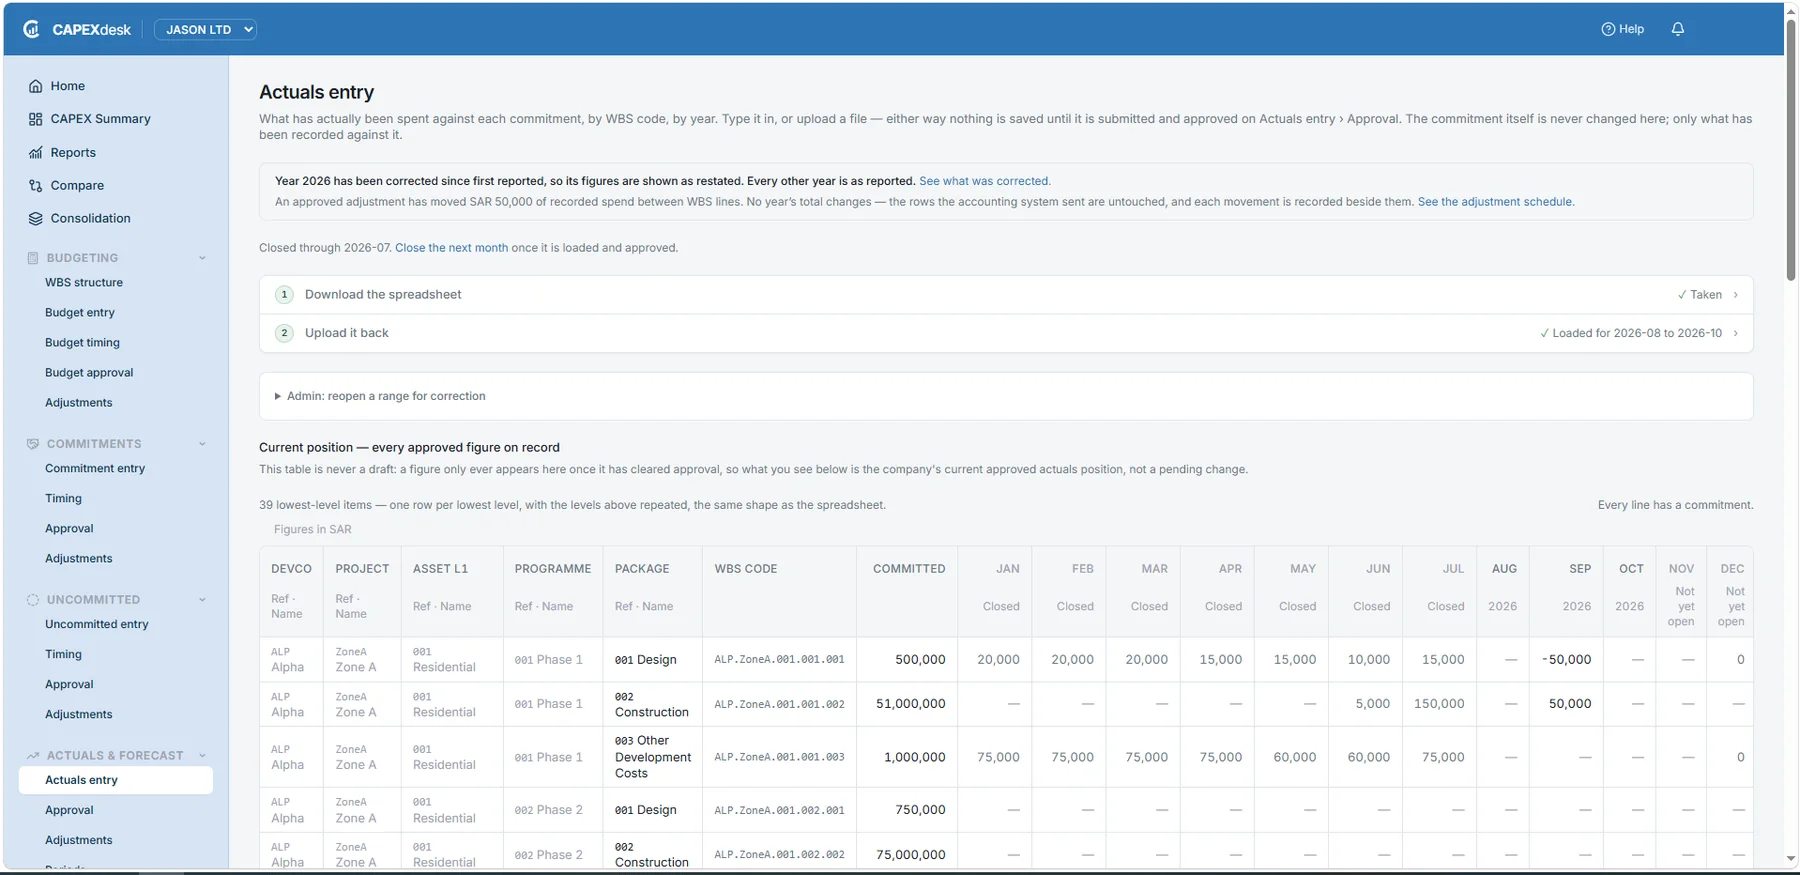1800x875 pixels.
Task: Open the See the adjustment schedule link
Action: click(x=1496, y=202)
